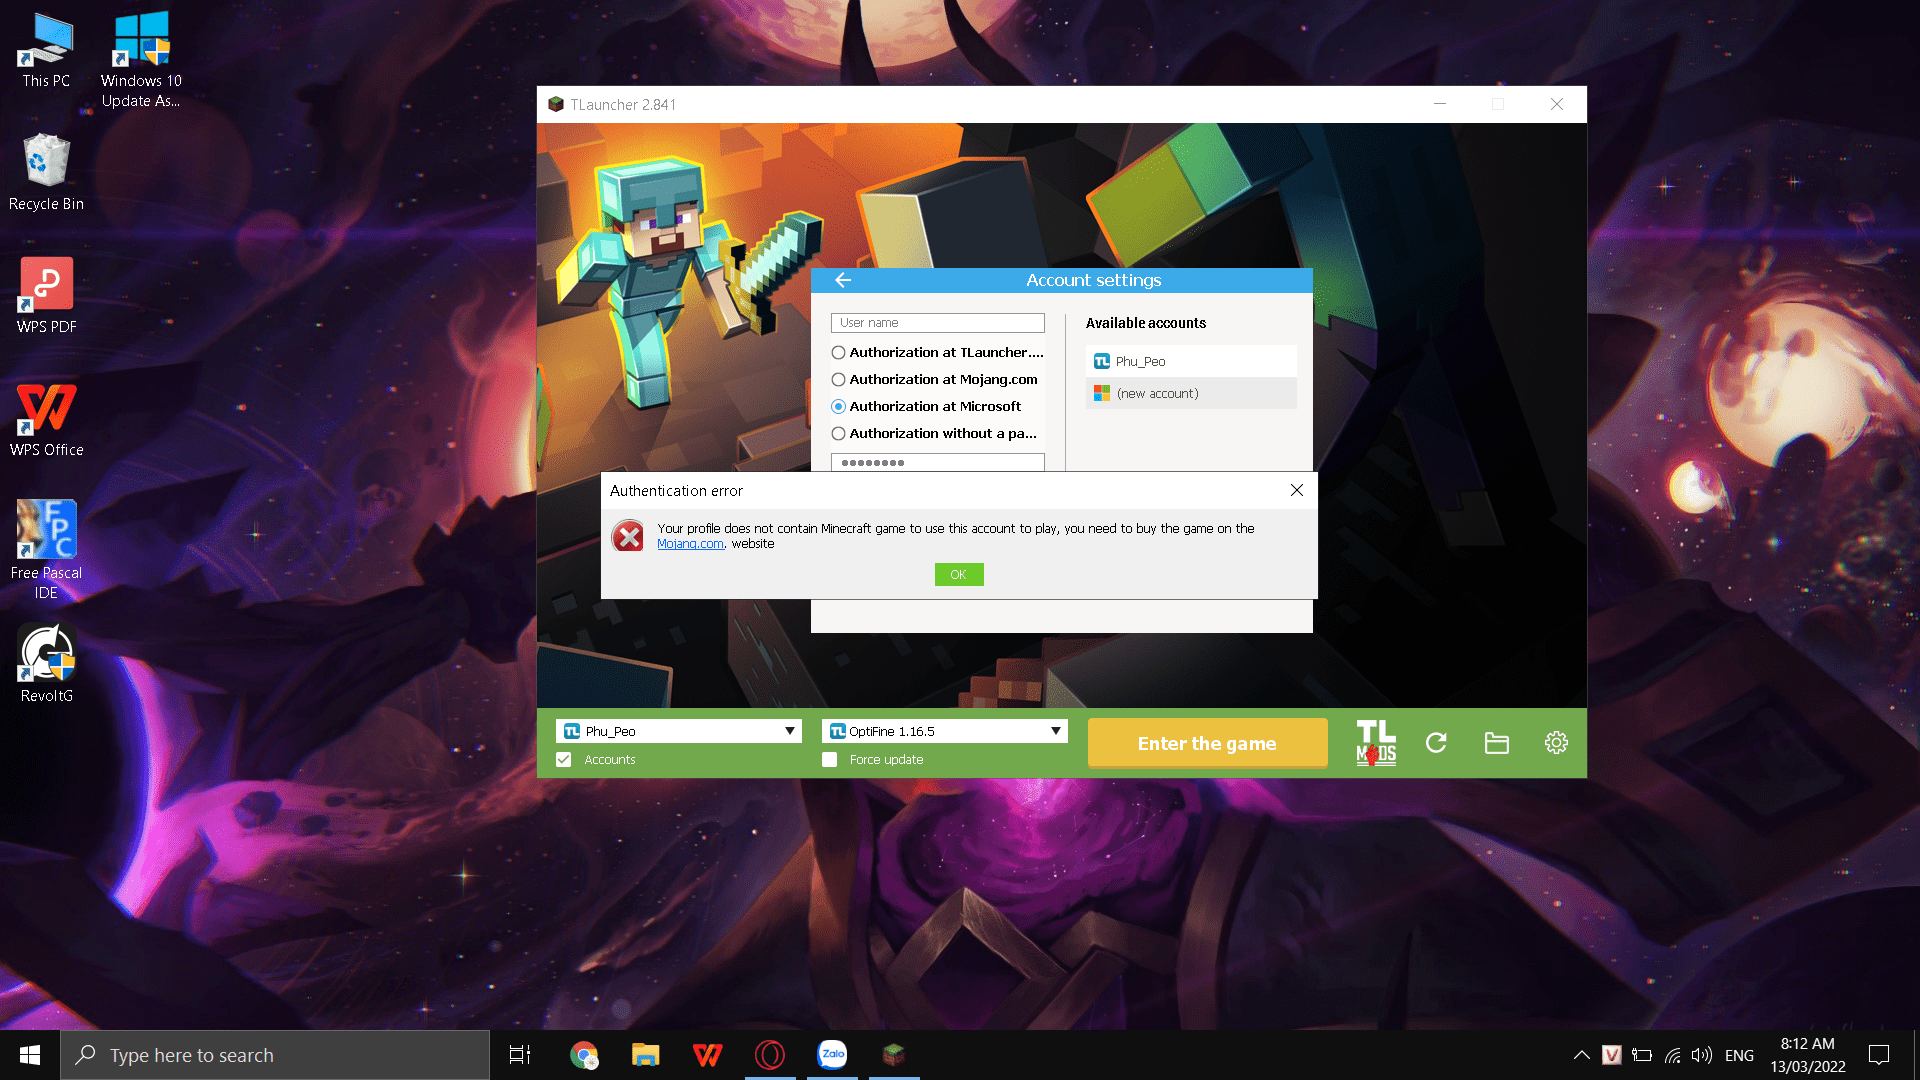Click the refresh arrow icon
Viewport: 1920px width, 1080px height.
1436,743
